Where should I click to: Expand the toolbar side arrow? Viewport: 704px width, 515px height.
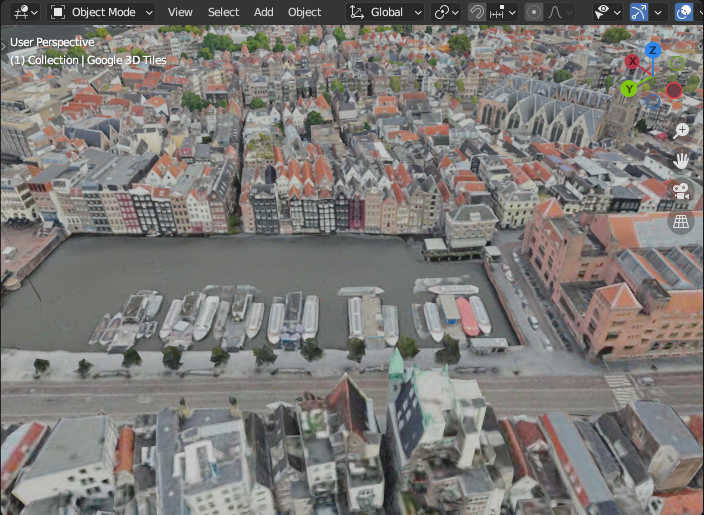(4, 45)
